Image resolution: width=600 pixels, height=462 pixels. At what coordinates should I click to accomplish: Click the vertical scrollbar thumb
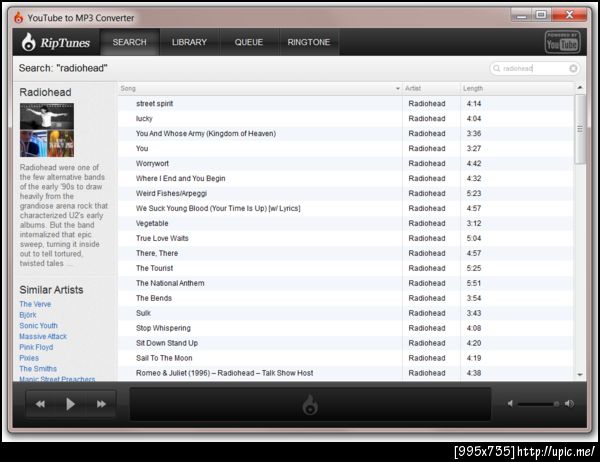click(x=580, y=129)
